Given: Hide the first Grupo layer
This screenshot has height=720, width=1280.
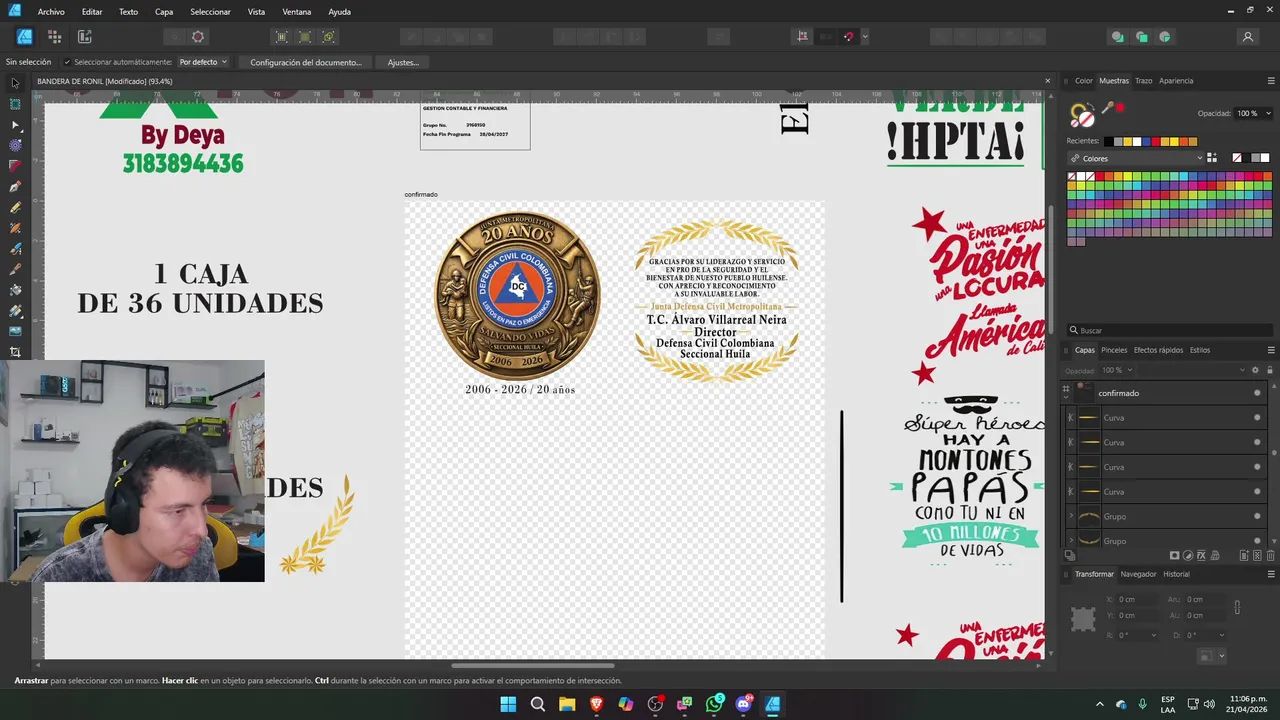Looking at the screenshot, I should (x=1257, y=516).
